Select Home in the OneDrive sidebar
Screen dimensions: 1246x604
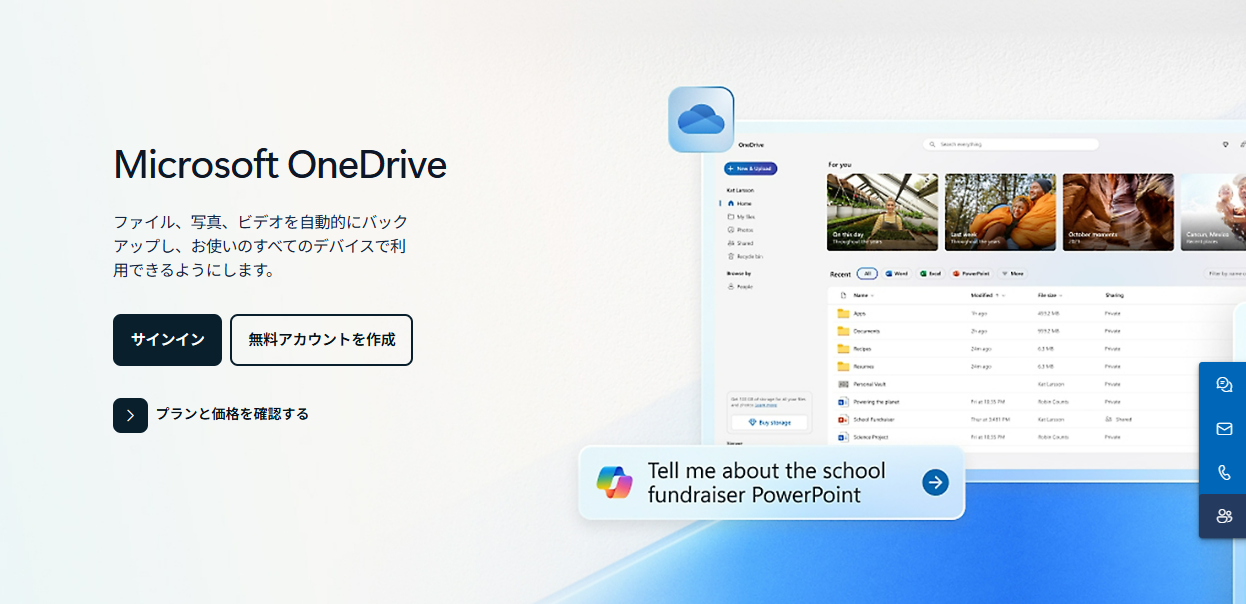tap(744, 203)
